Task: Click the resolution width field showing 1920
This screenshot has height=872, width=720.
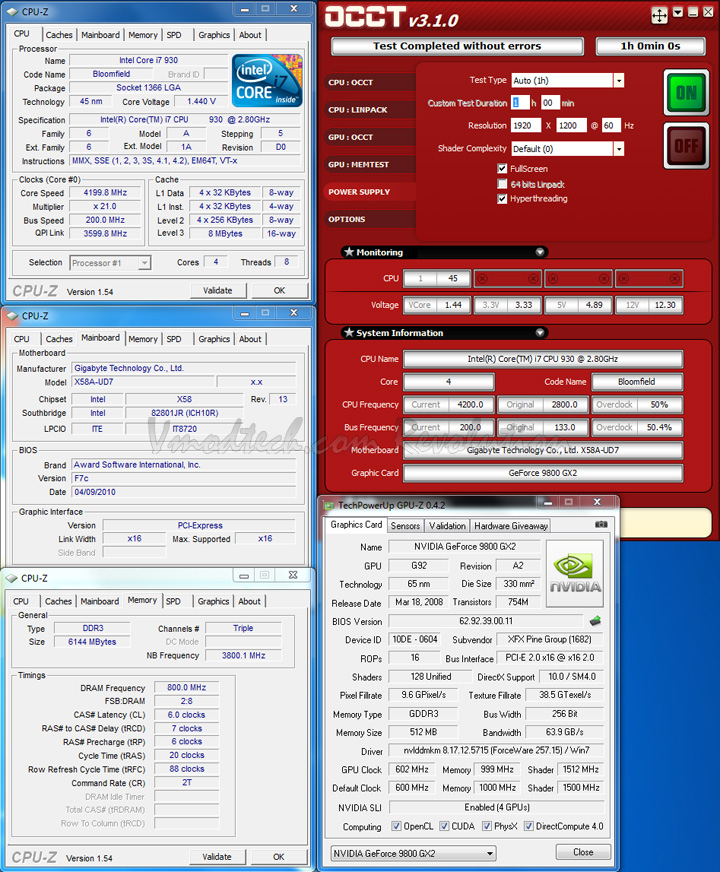Action: pos(526,126)
